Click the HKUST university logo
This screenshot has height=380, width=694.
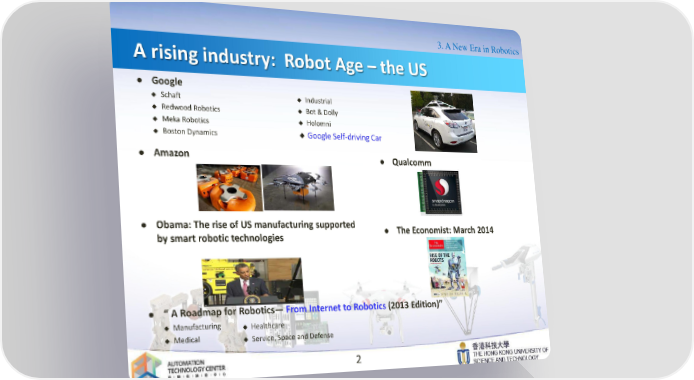coord(502,353)
